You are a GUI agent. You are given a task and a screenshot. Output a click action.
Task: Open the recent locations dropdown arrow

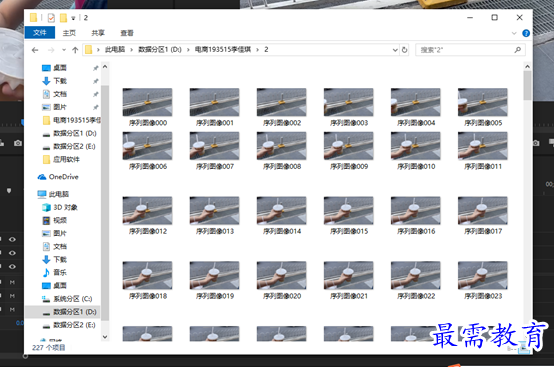point(64,50)
